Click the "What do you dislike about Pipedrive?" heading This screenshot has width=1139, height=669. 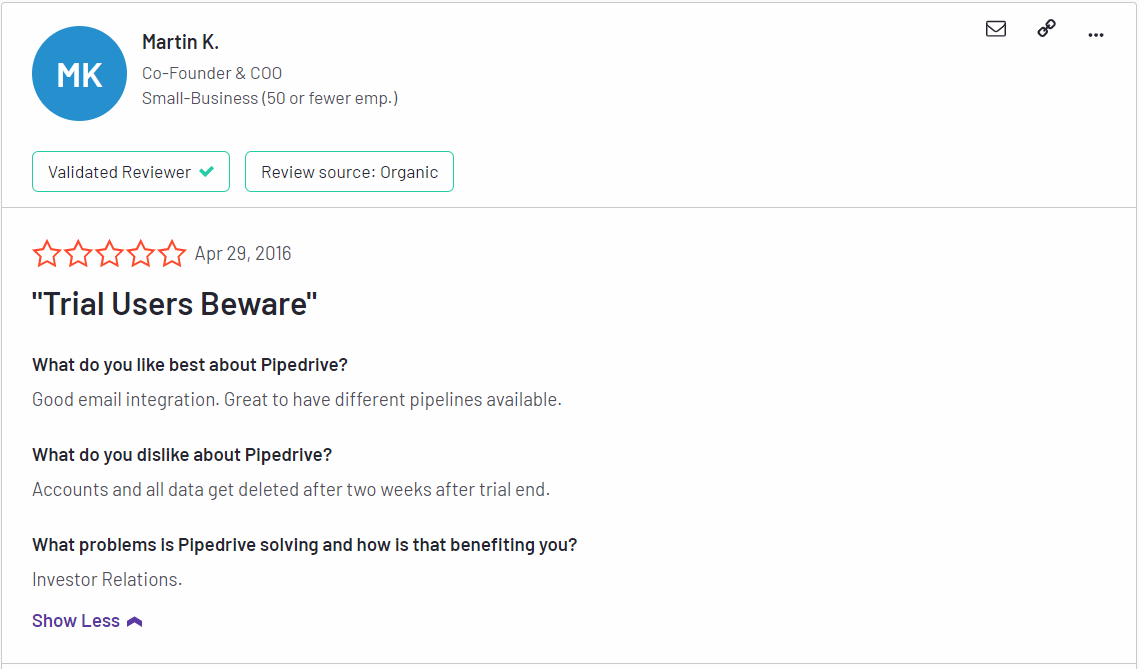click(x=182, y=455)
